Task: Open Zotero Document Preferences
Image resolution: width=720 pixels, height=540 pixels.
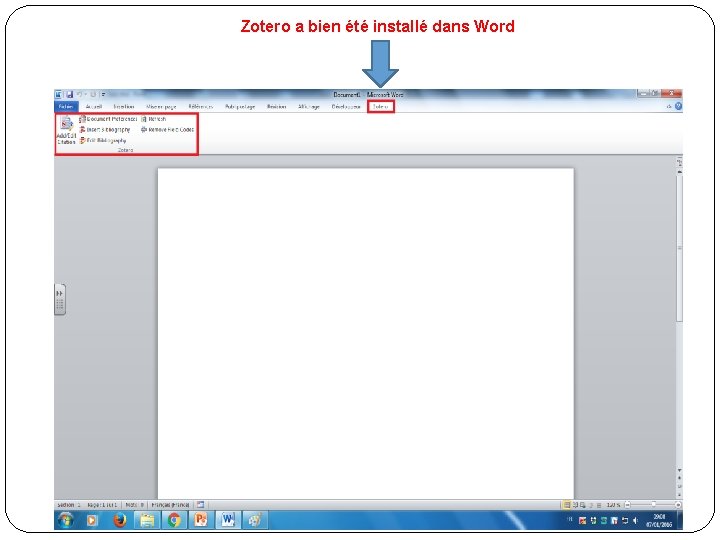Action: 108,119
